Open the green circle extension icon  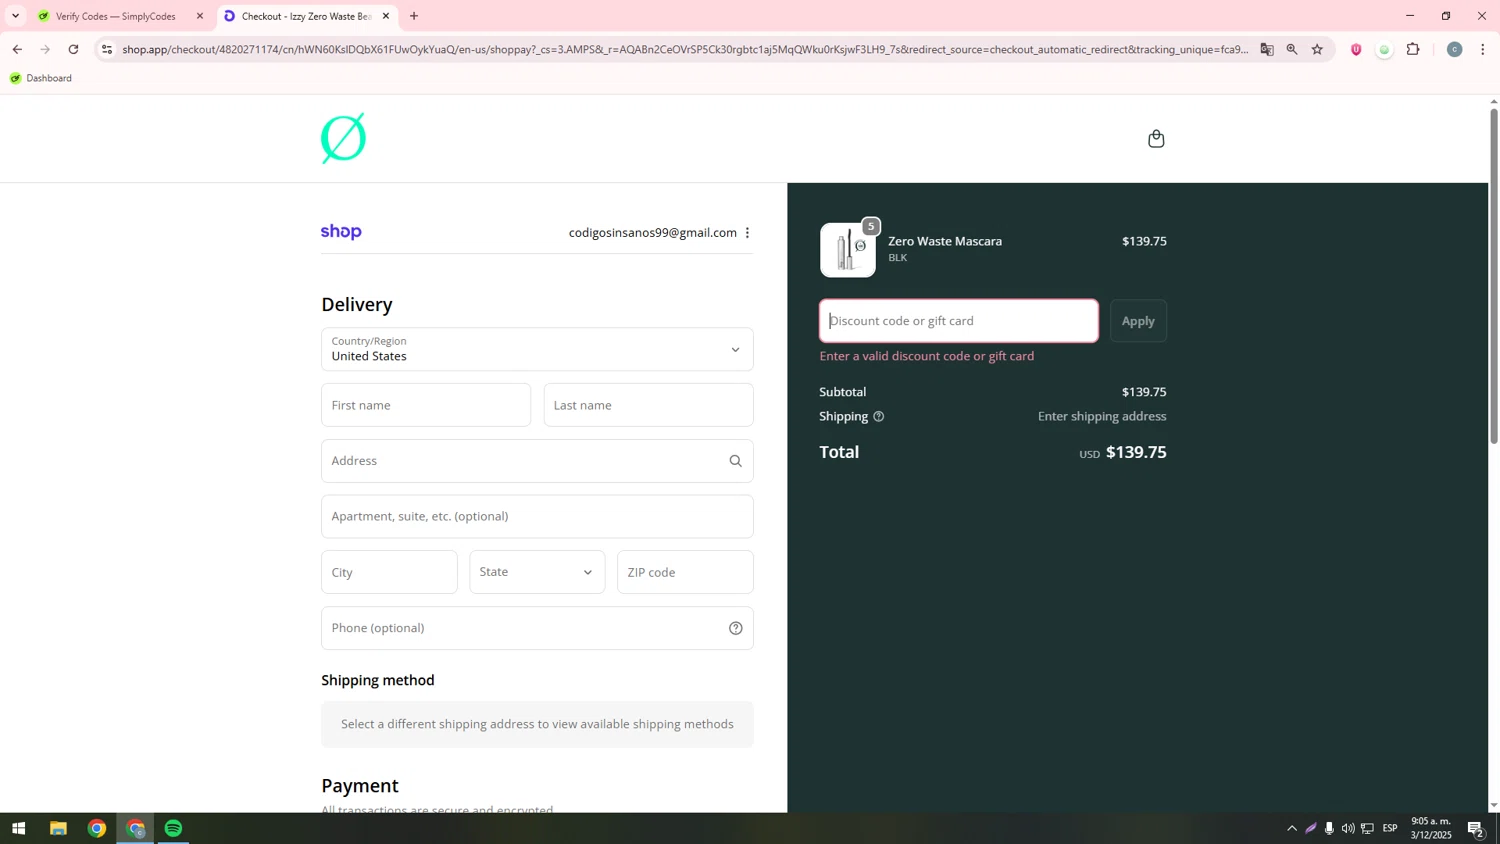coord(1384,50)
